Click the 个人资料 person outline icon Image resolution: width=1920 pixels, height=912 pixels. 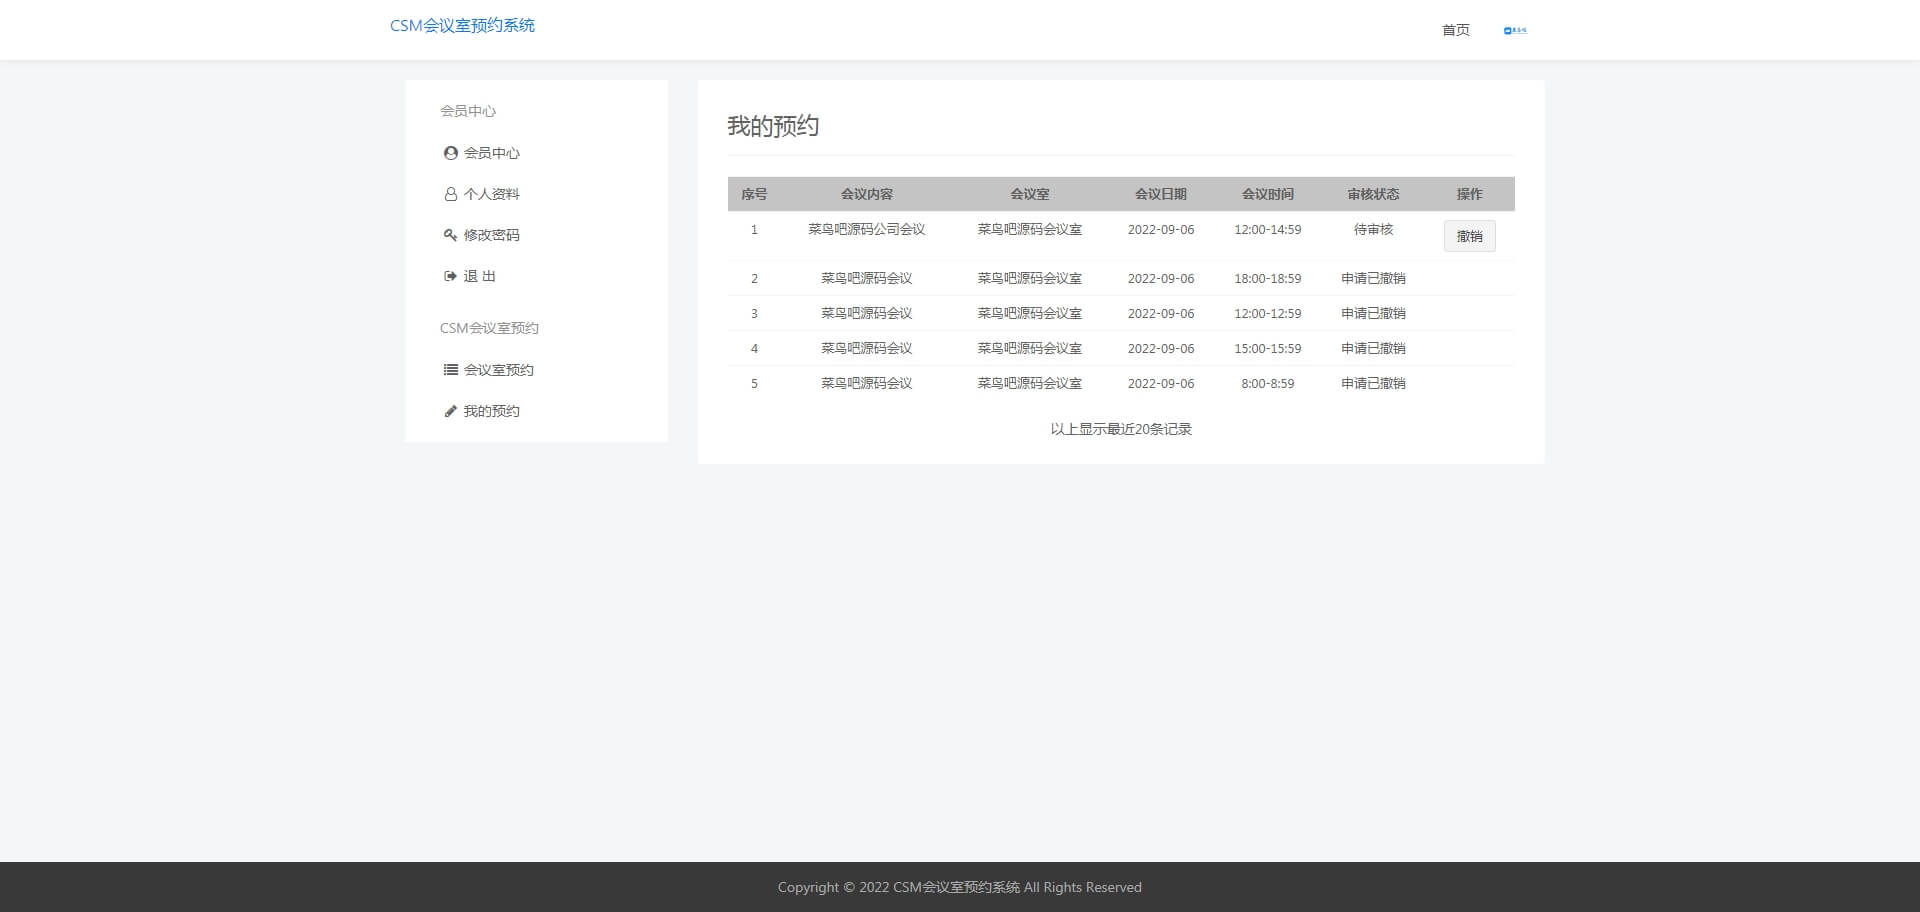point(450,194)
